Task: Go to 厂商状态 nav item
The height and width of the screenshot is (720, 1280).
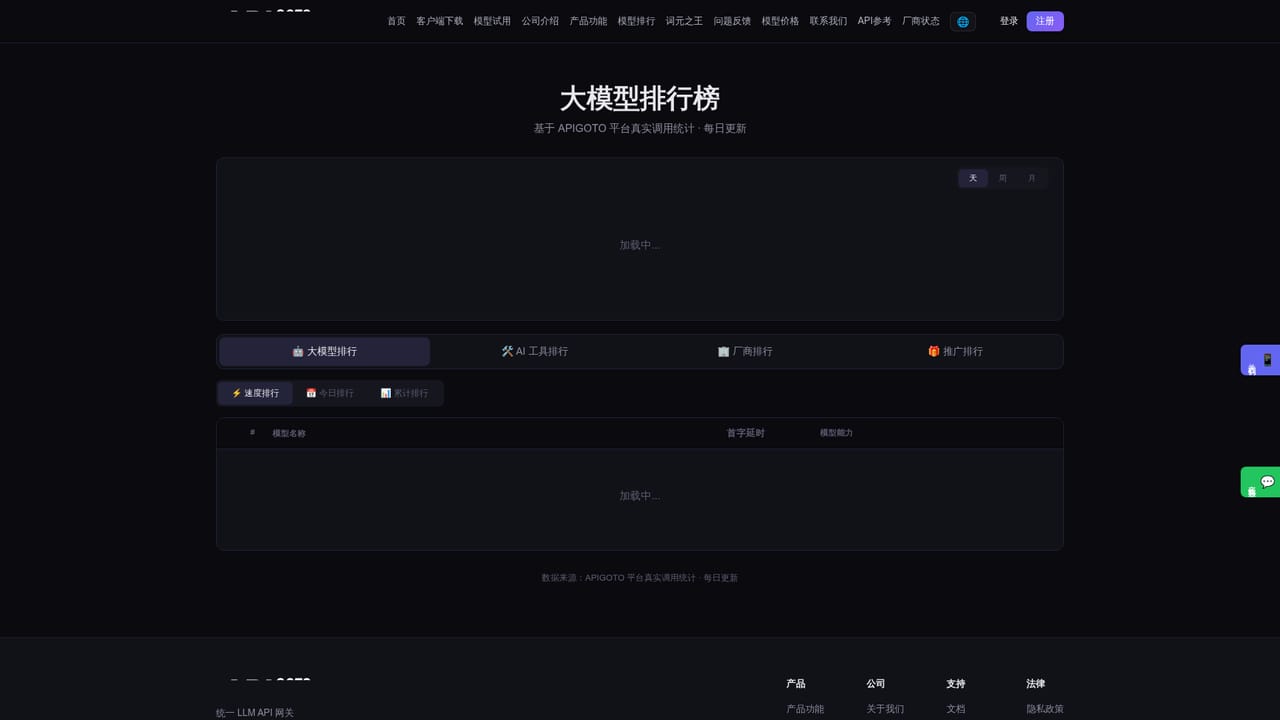Action: pos(921,21)
